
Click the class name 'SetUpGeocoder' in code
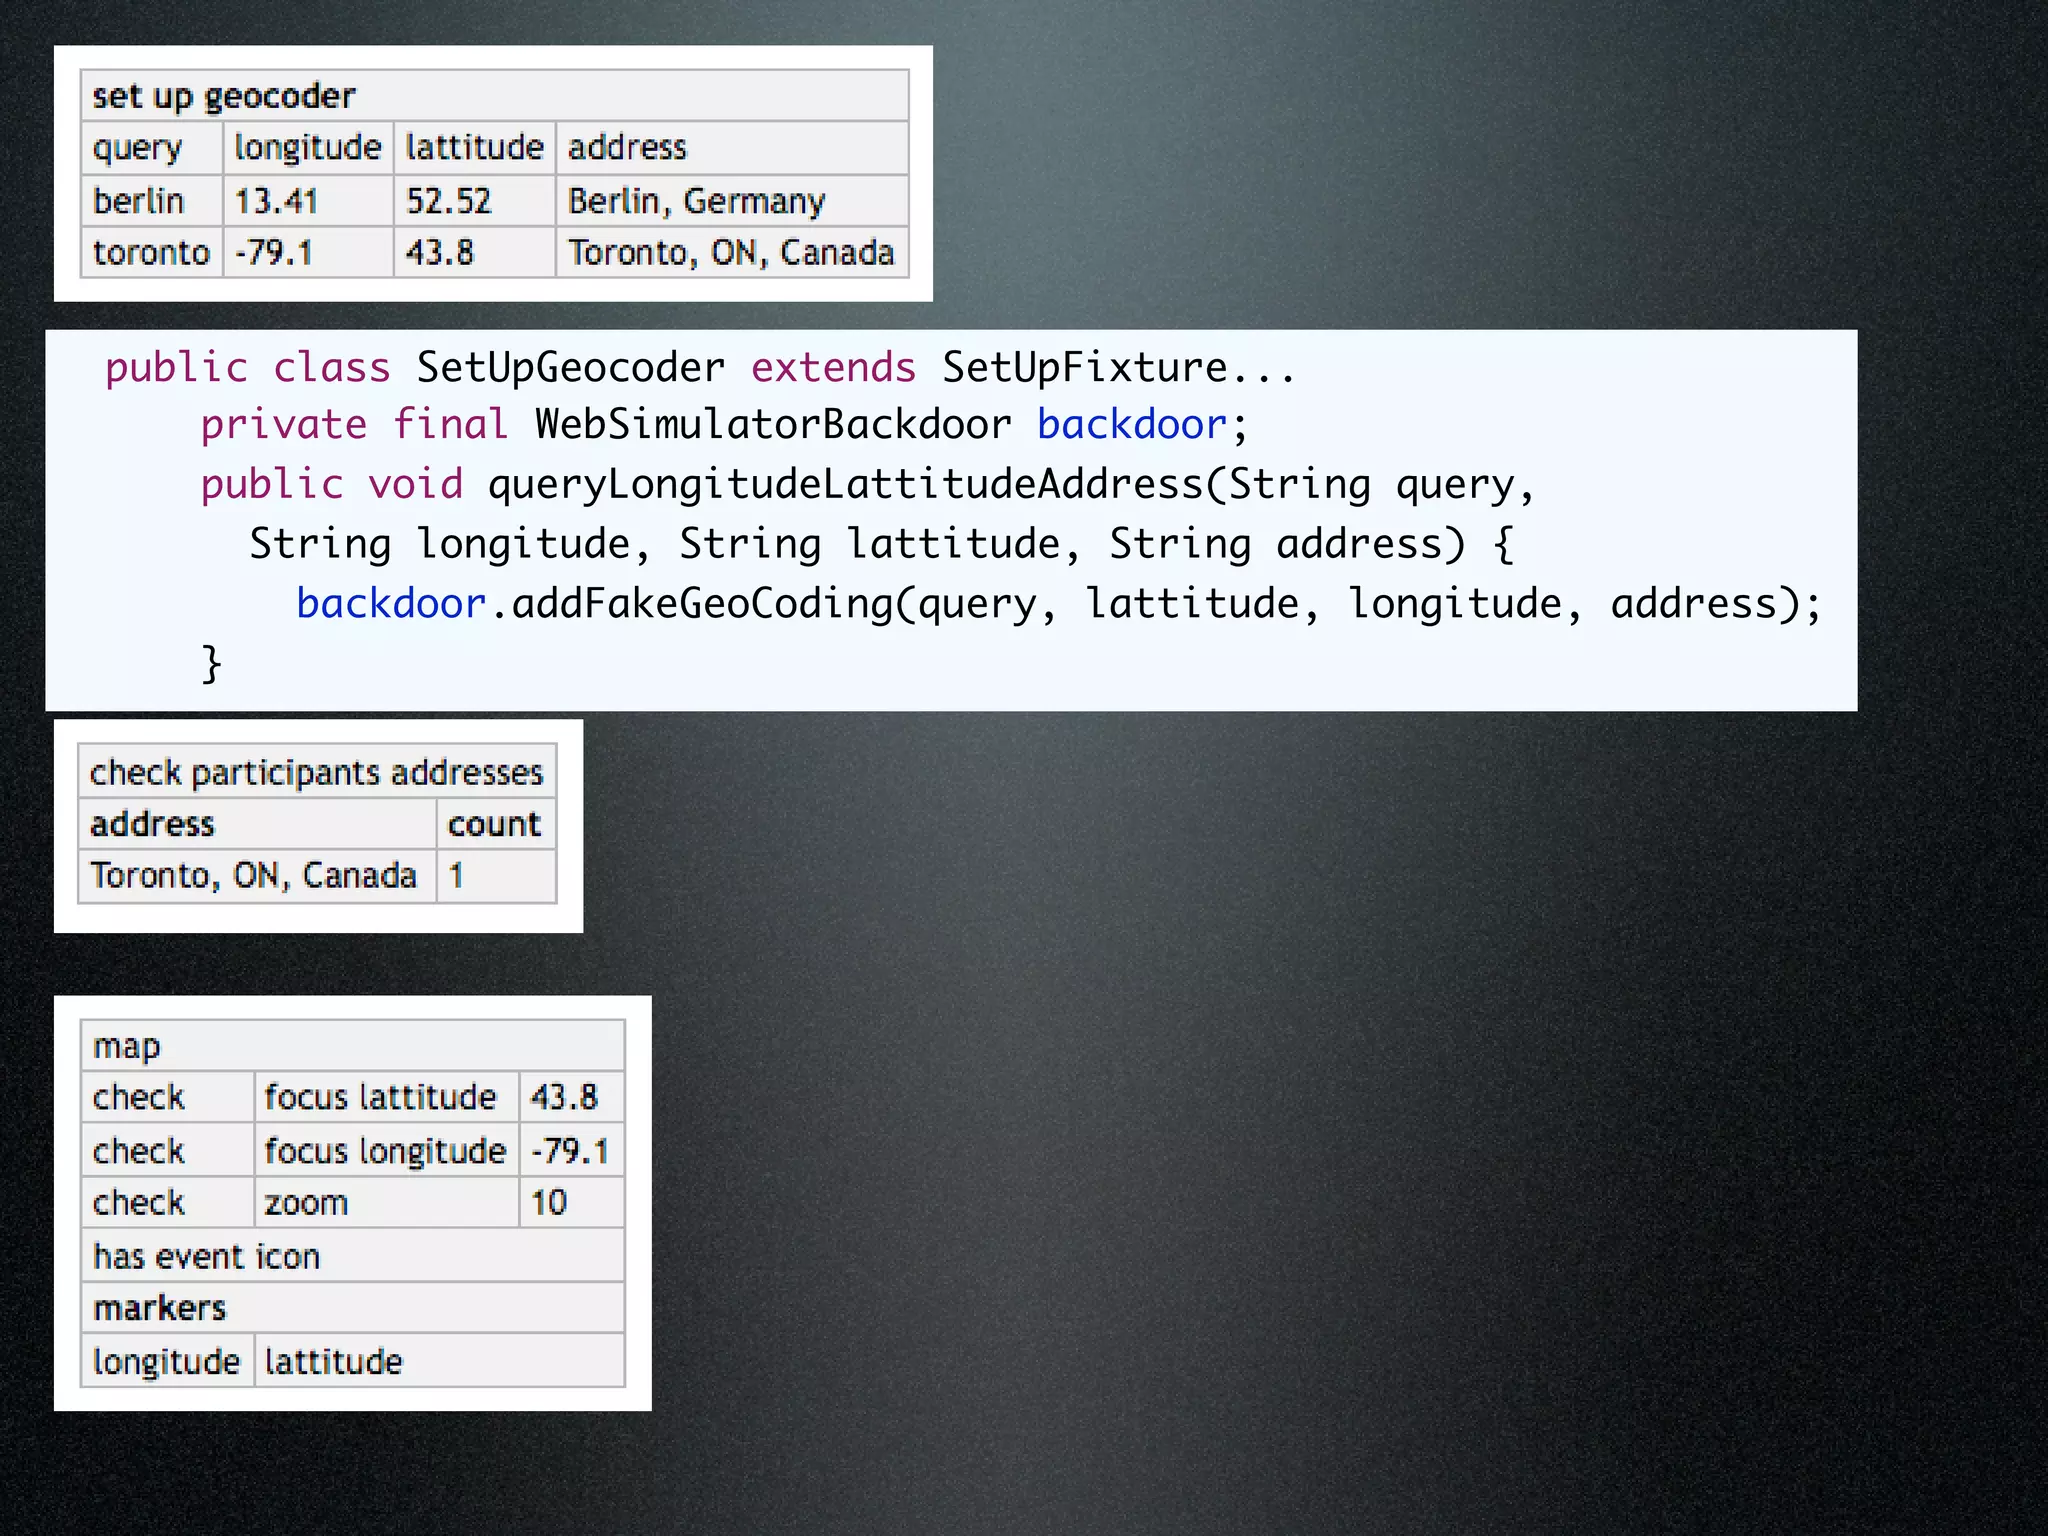[570, 368]
